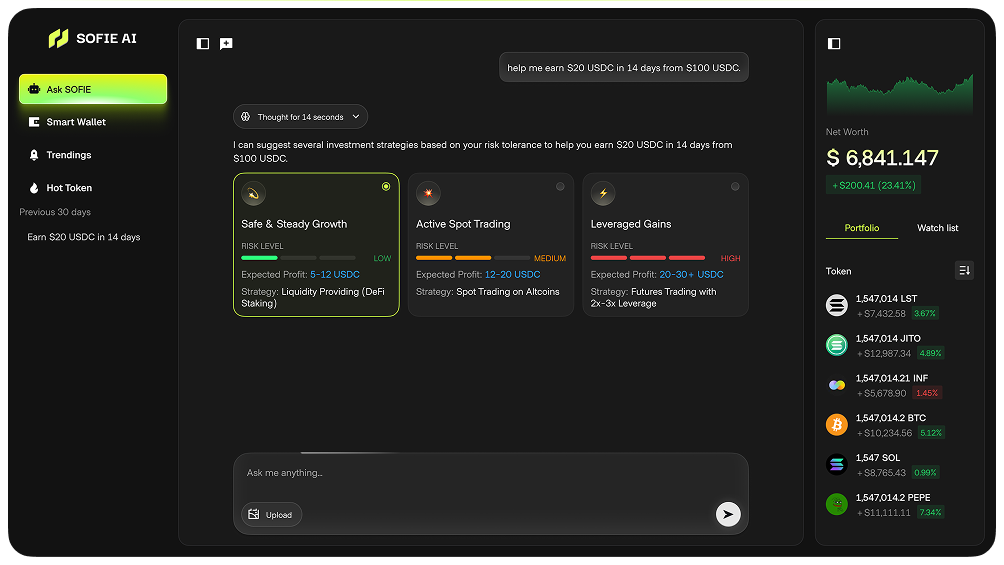Image resolution: width=1004 pixels, height=565 pixels.
Task: Open the Hot Token page
Action: (x=93, y=188)
